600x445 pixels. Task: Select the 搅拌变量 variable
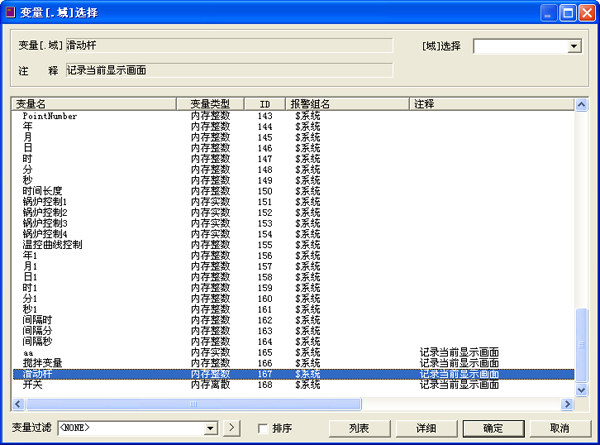pos(293,363)
